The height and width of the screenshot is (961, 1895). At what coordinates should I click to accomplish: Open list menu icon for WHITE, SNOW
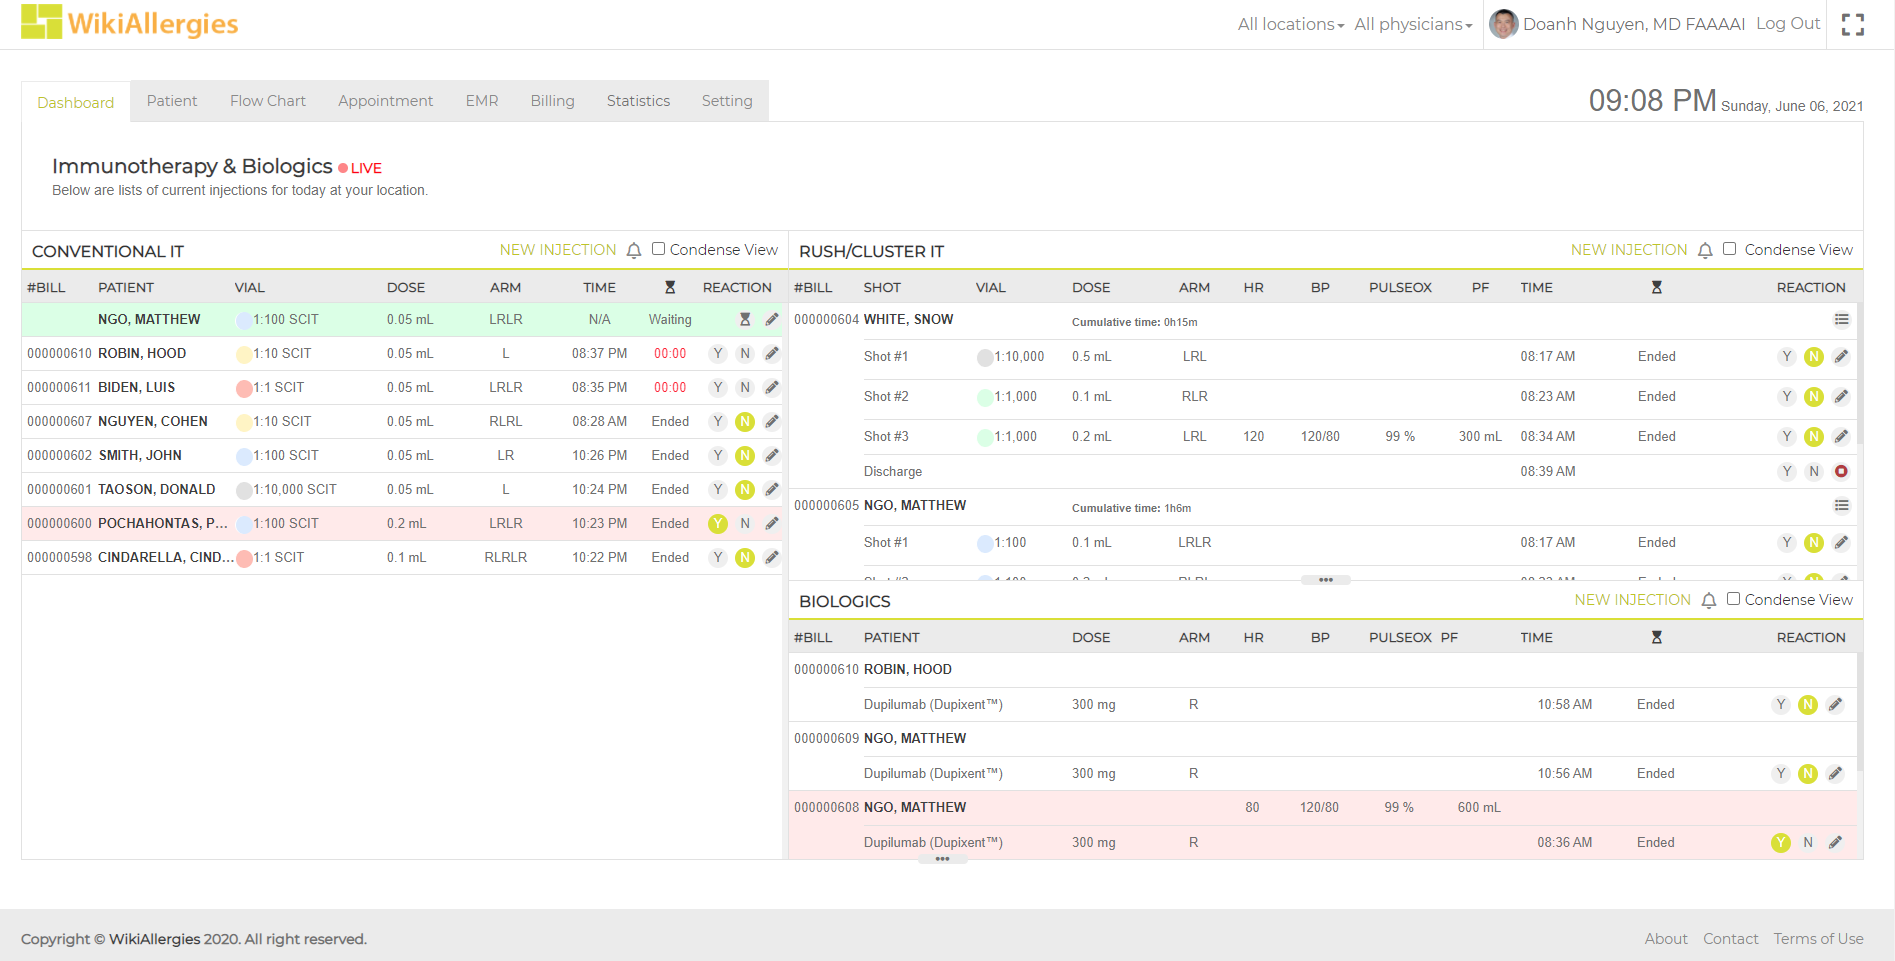point(1841,320)
